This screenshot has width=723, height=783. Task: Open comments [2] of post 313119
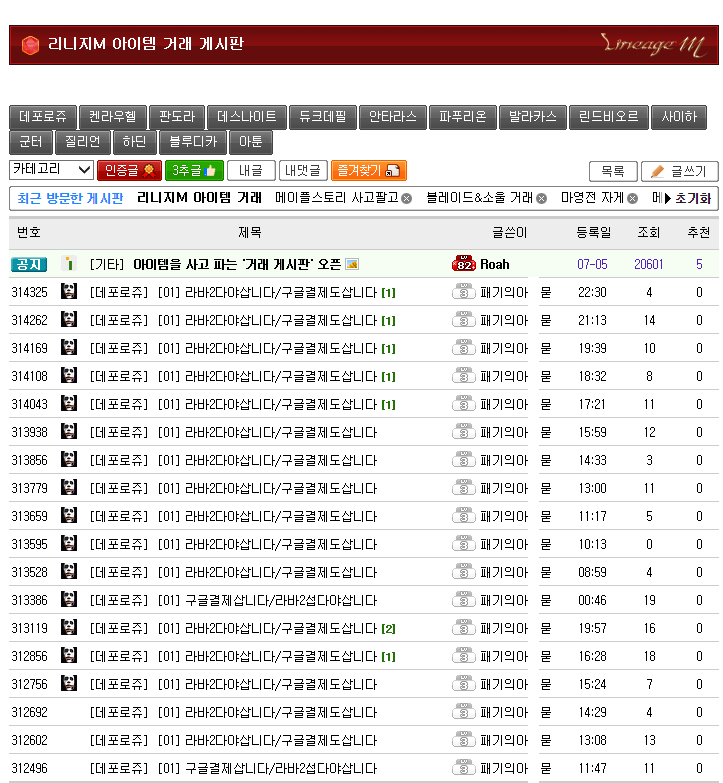[x=388, y=628]
